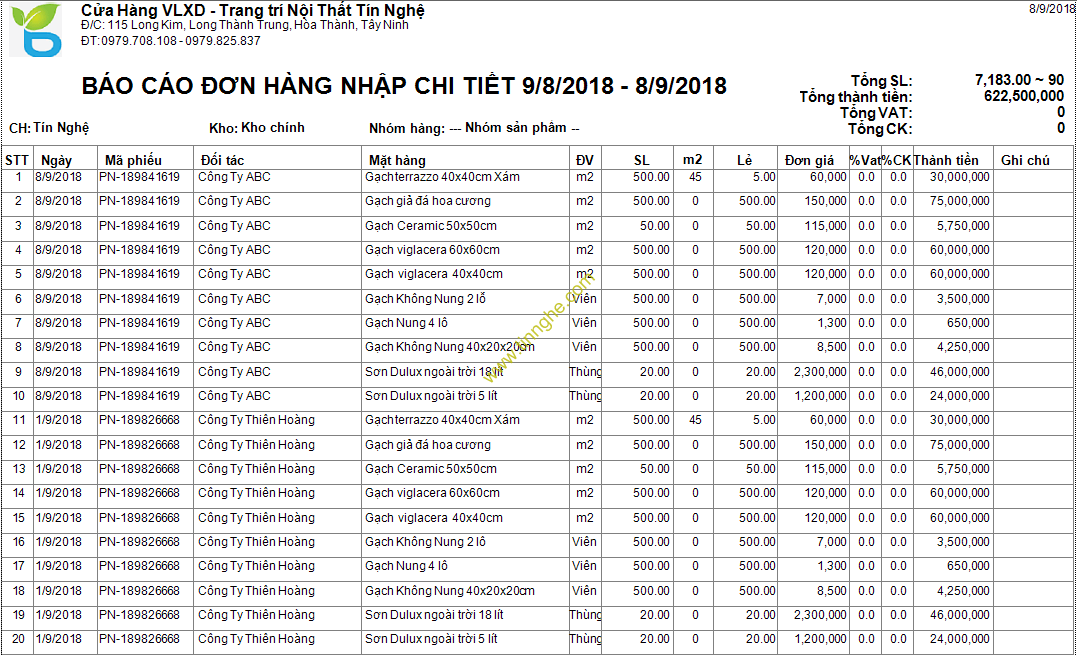The image size is (1077, 655).
Task: Click the 'Đối tác' column header
Action: pyautogui.click(x=223, y=160)
